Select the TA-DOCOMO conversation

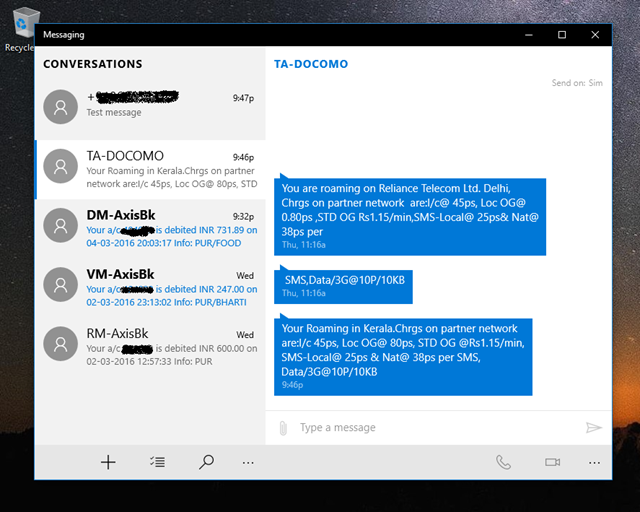tap(150, 170)
